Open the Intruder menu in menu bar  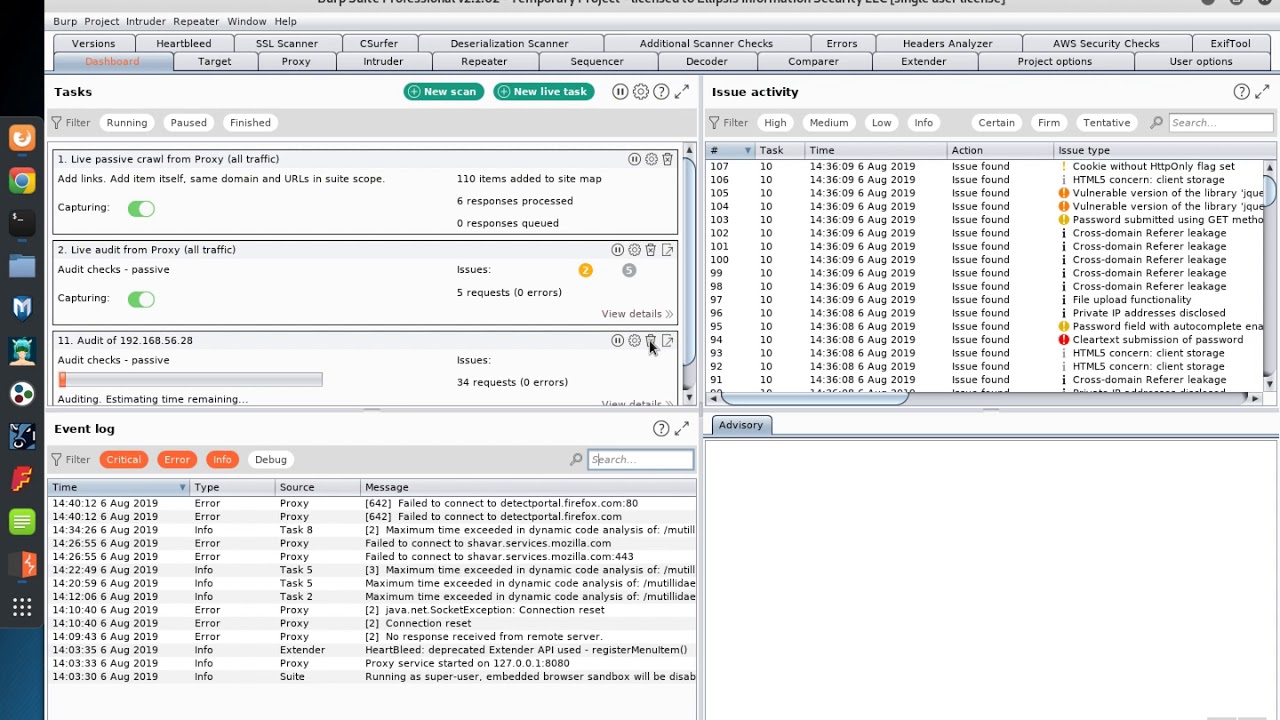click(x=146, y=21)
